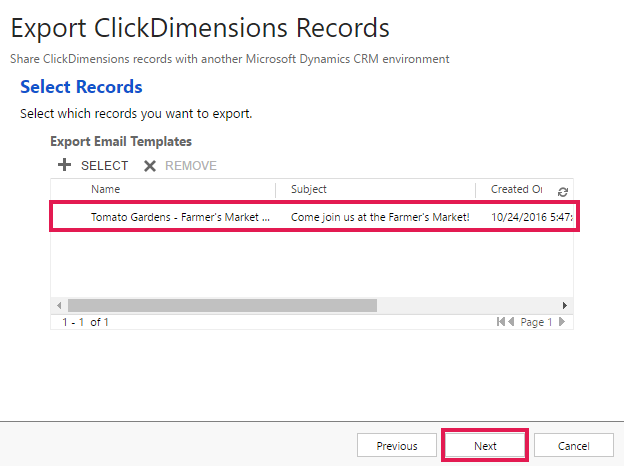Sort the grid by the Created On column

point(516,189)
